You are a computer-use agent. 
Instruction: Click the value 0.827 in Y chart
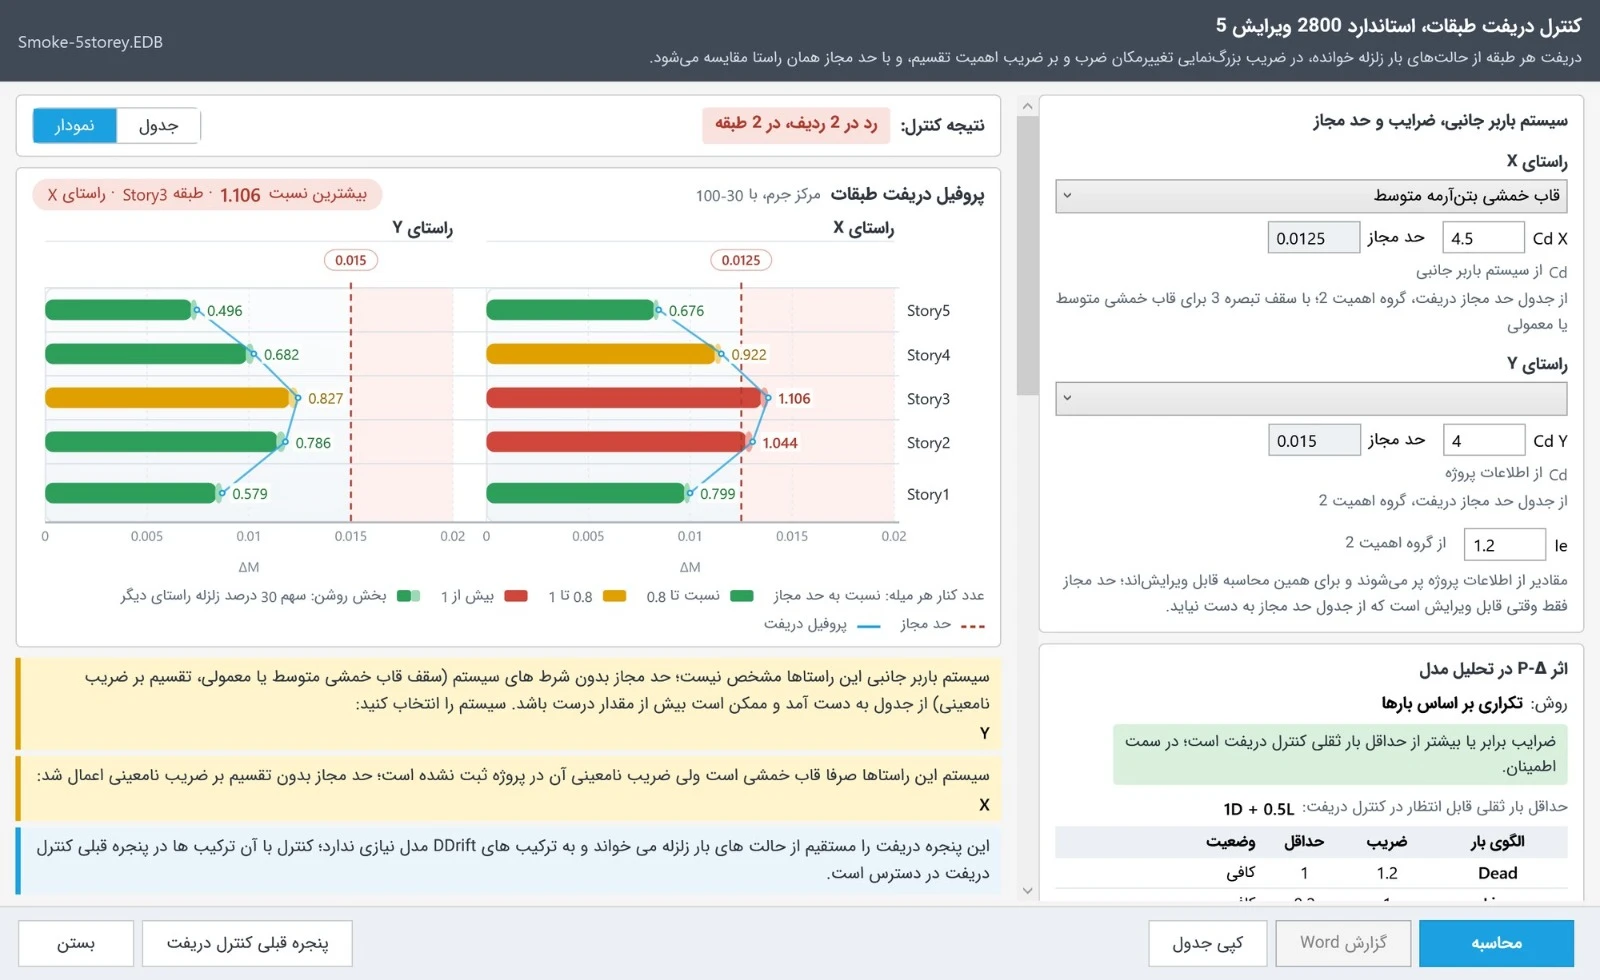(325, 398)
